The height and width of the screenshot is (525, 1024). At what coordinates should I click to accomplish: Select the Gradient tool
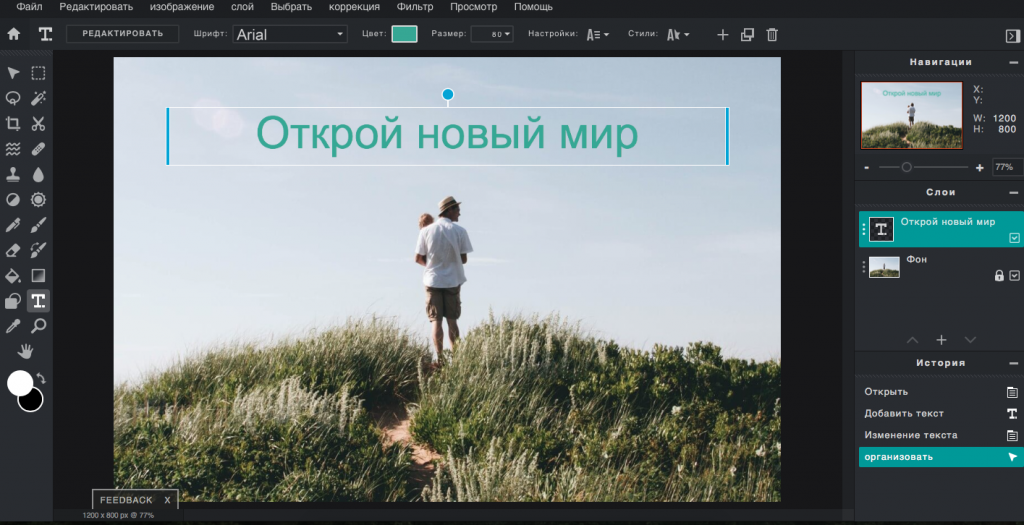tap(39, 276)
